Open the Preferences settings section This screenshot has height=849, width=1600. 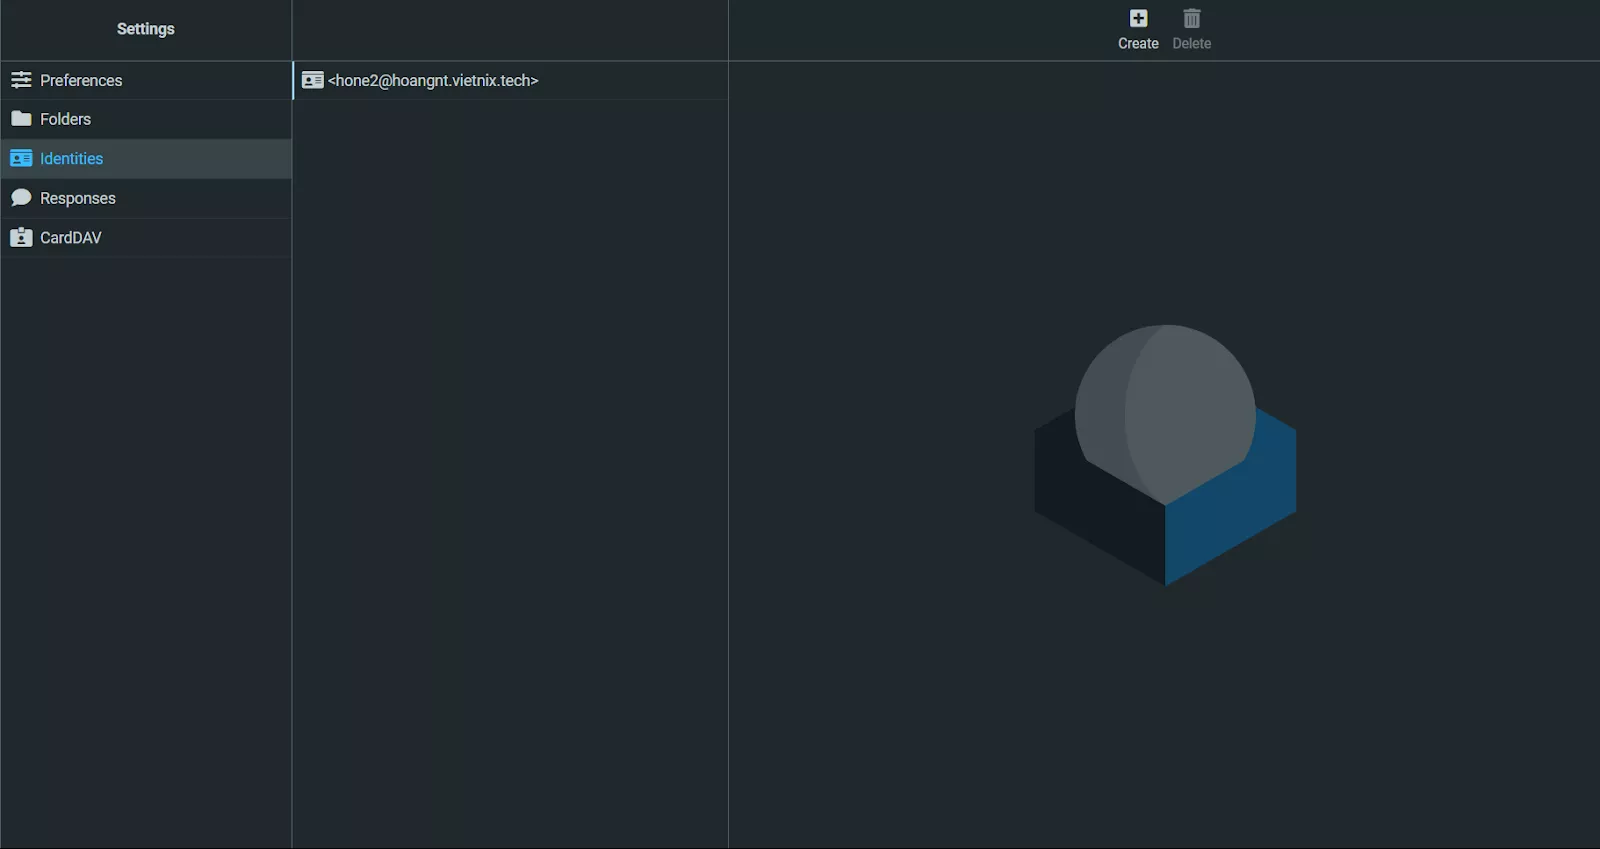click(x=81, y=80)
